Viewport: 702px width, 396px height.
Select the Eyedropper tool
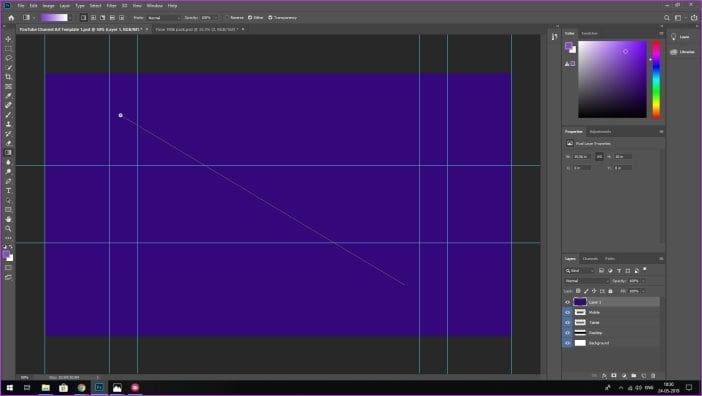[8, 96]
